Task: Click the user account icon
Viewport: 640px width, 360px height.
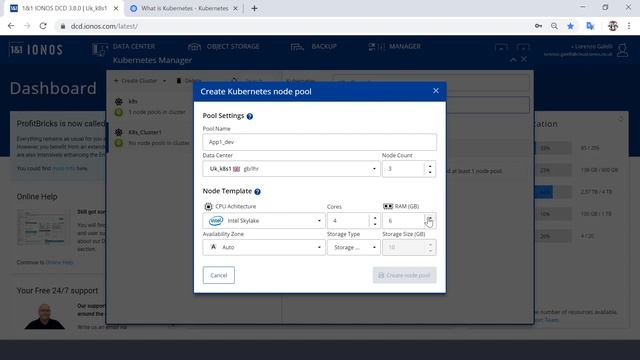Action: point(622,50)
